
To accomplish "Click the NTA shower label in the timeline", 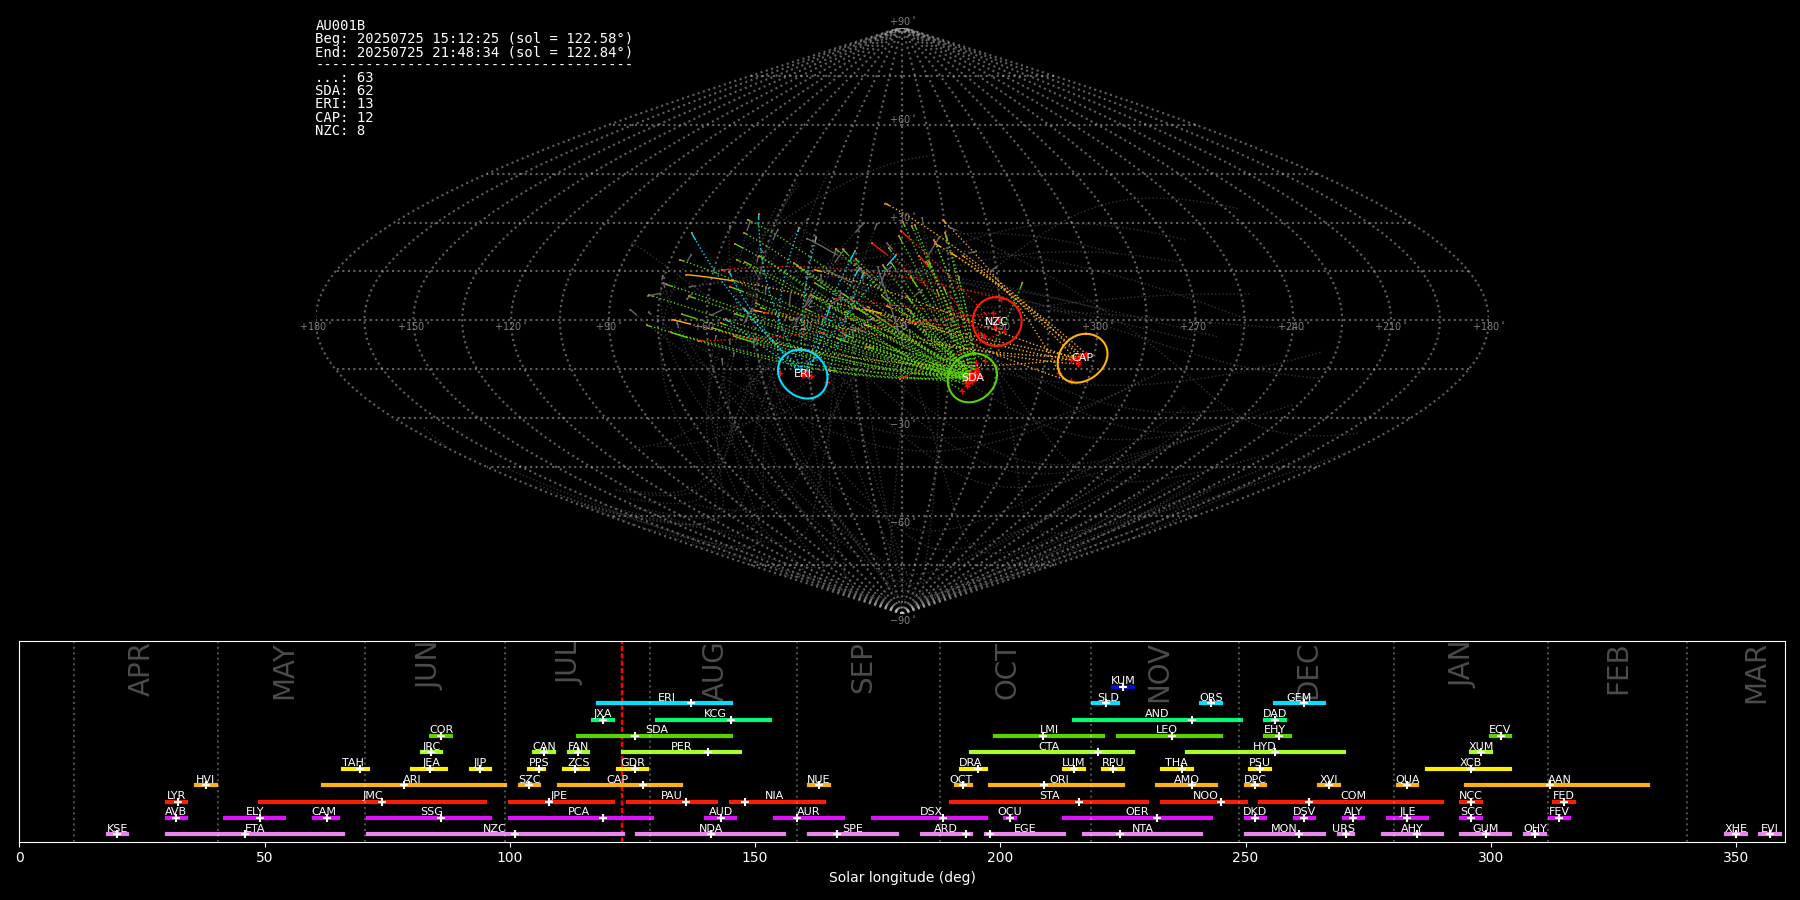I will click(x=1143, y=829).
